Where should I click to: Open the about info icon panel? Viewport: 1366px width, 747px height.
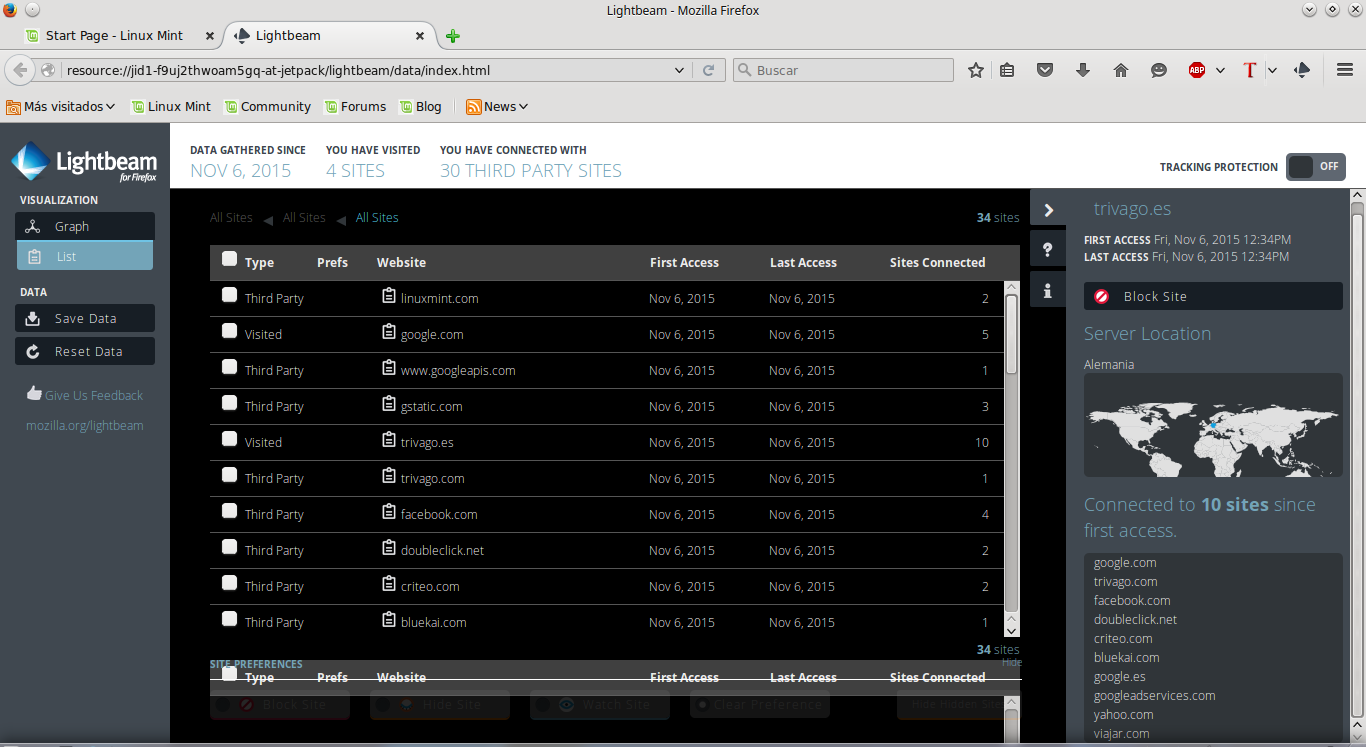[1048, 290]
